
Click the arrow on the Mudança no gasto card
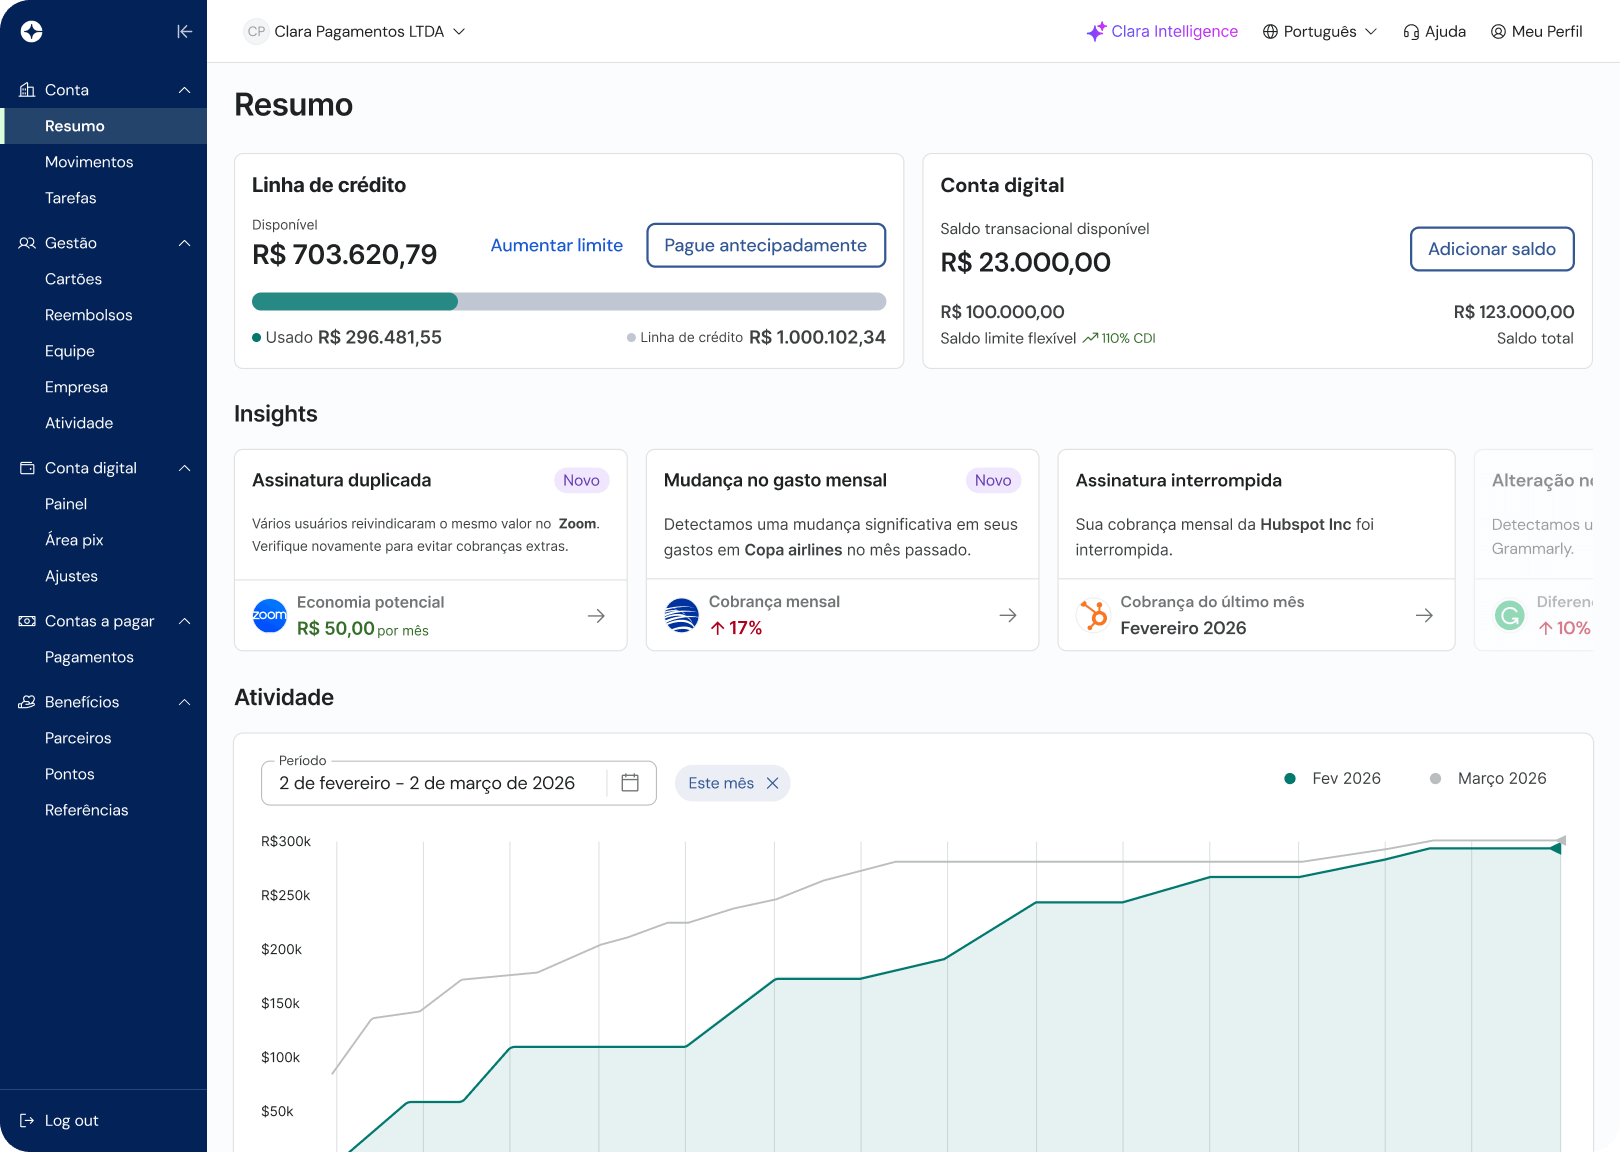(x=1007, y=616)
